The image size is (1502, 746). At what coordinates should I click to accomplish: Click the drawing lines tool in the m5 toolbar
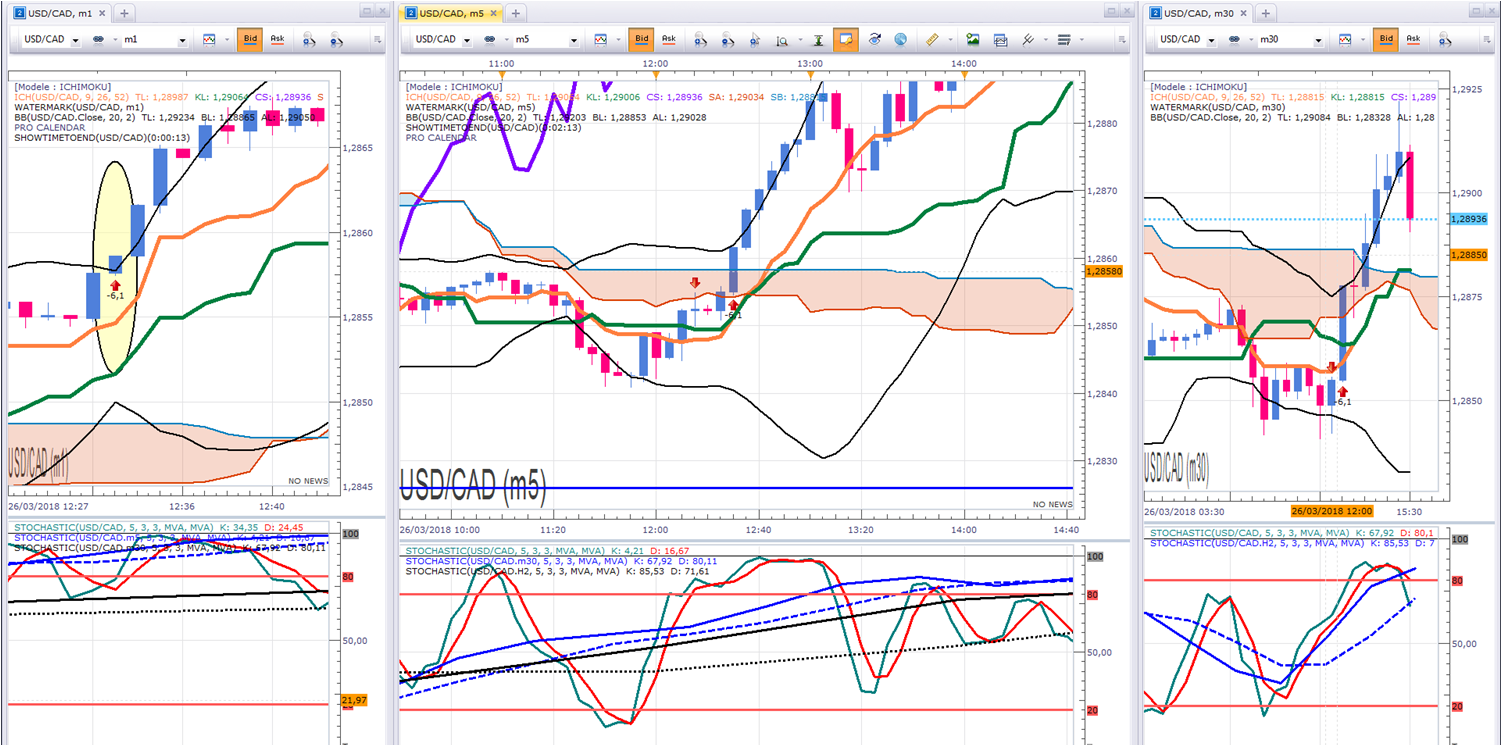(x=1028, y=40)
